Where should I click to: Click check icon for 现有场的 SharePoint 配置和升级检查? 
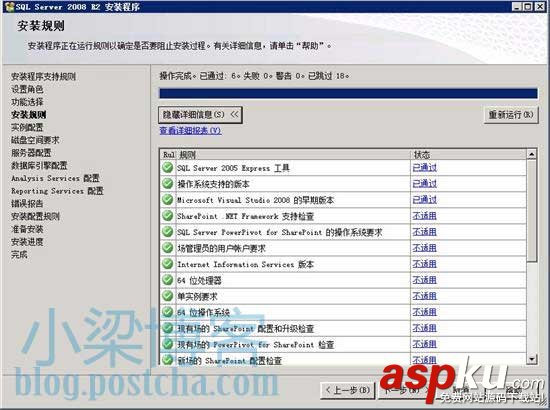point(168,328)
